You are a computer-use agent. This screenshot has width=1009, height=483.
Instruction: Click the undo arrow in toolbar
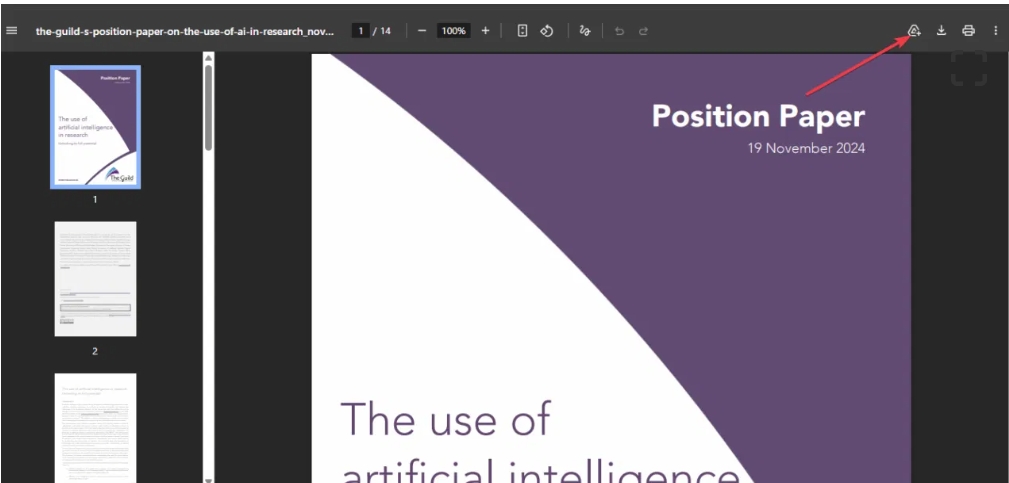pyautogui.click(x=619, y=31)
